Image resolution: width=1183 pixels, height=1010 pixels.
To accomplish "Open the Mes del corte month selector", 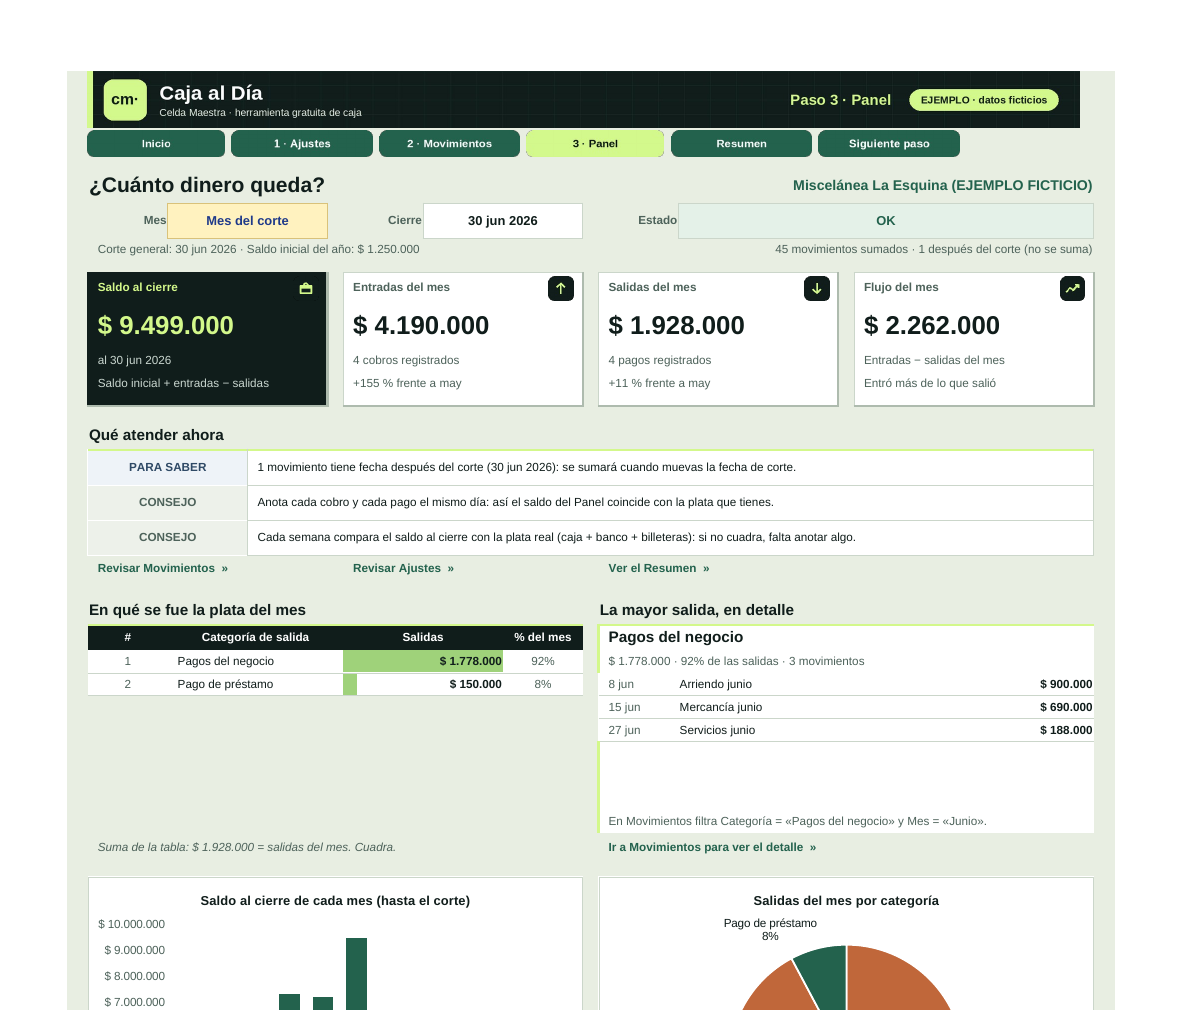I will (247, 221).
